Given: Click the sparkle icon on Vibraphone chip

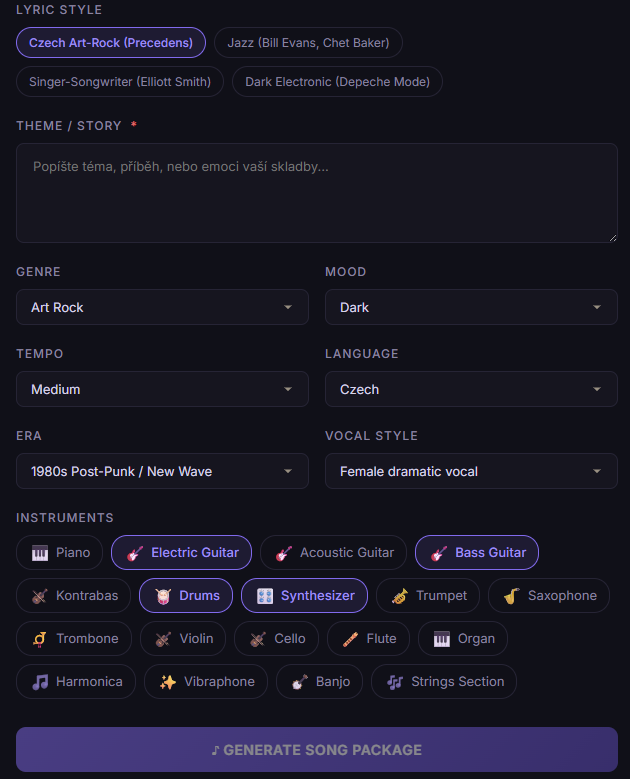Looking at the screenshot, I should pyautogui.click(x=168, y=681).
